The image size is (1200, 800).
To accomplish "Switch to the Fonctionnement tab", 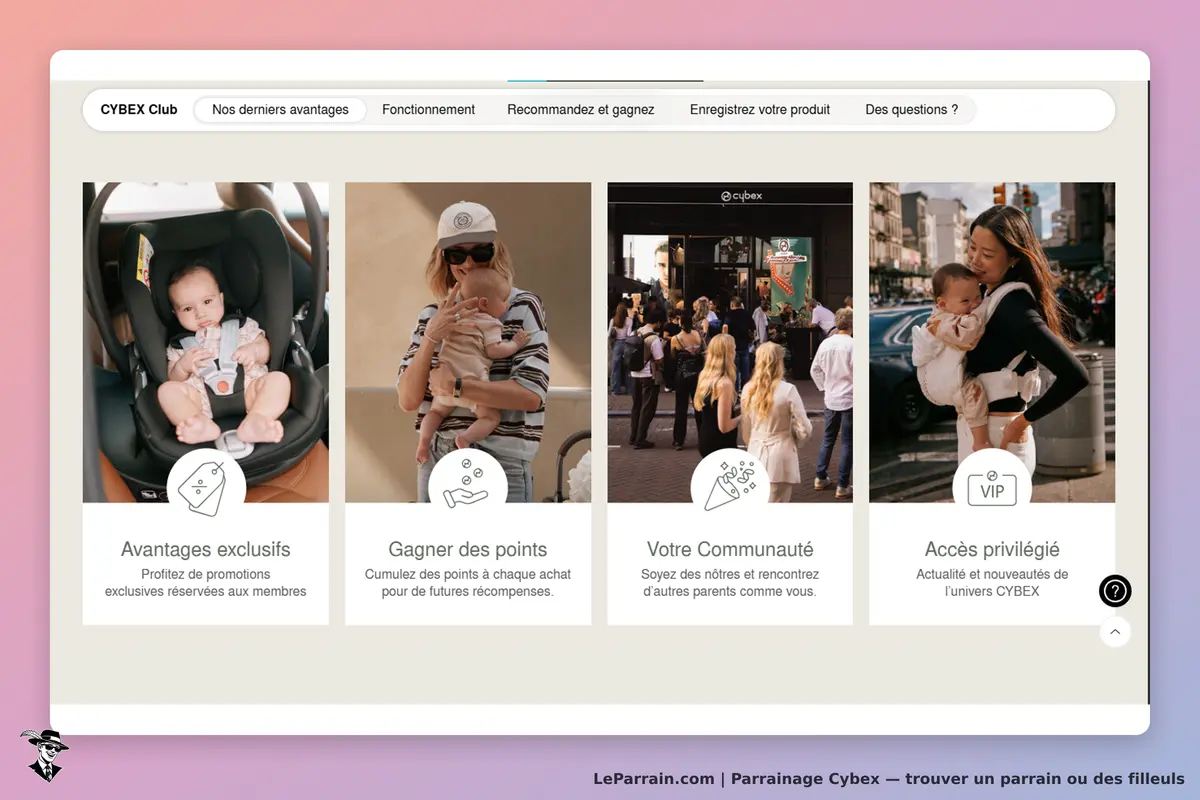I will tap(428, 110).
